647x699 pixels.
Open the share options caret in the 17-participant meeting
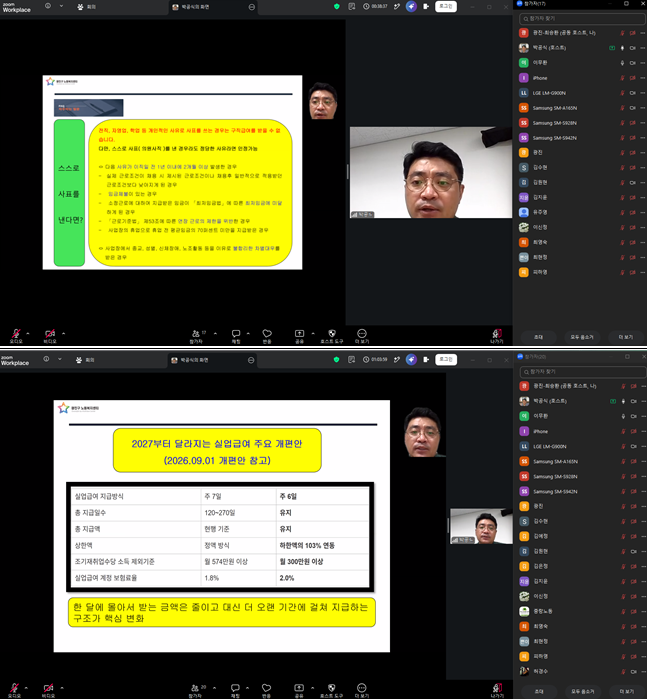click(x=313, y=333)
